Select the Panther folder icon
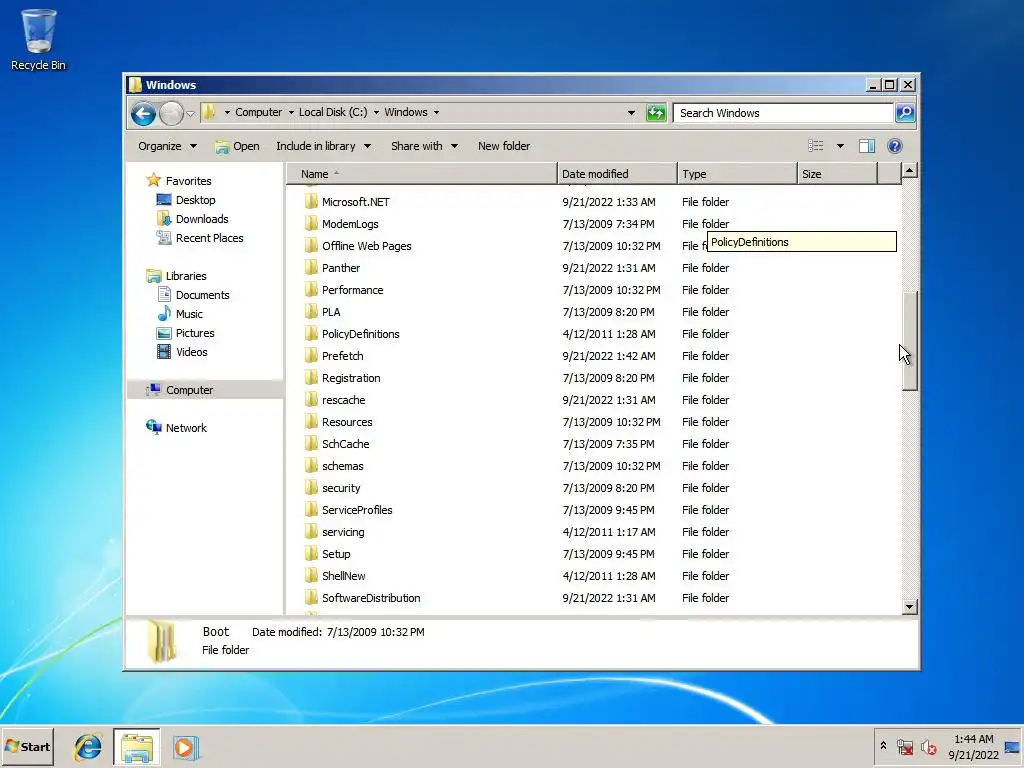 click(x=311, y=267)
